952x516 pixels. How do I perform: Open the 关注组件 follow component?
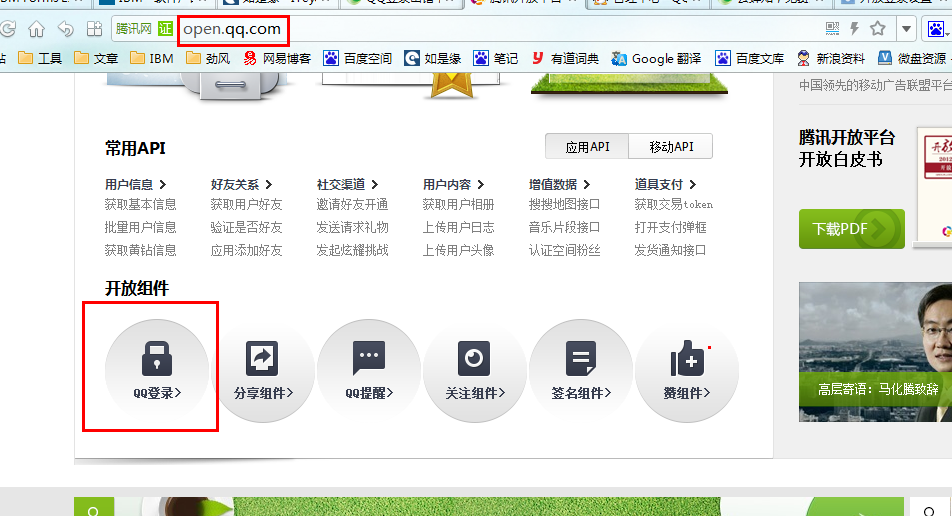[x=475, y=370]
